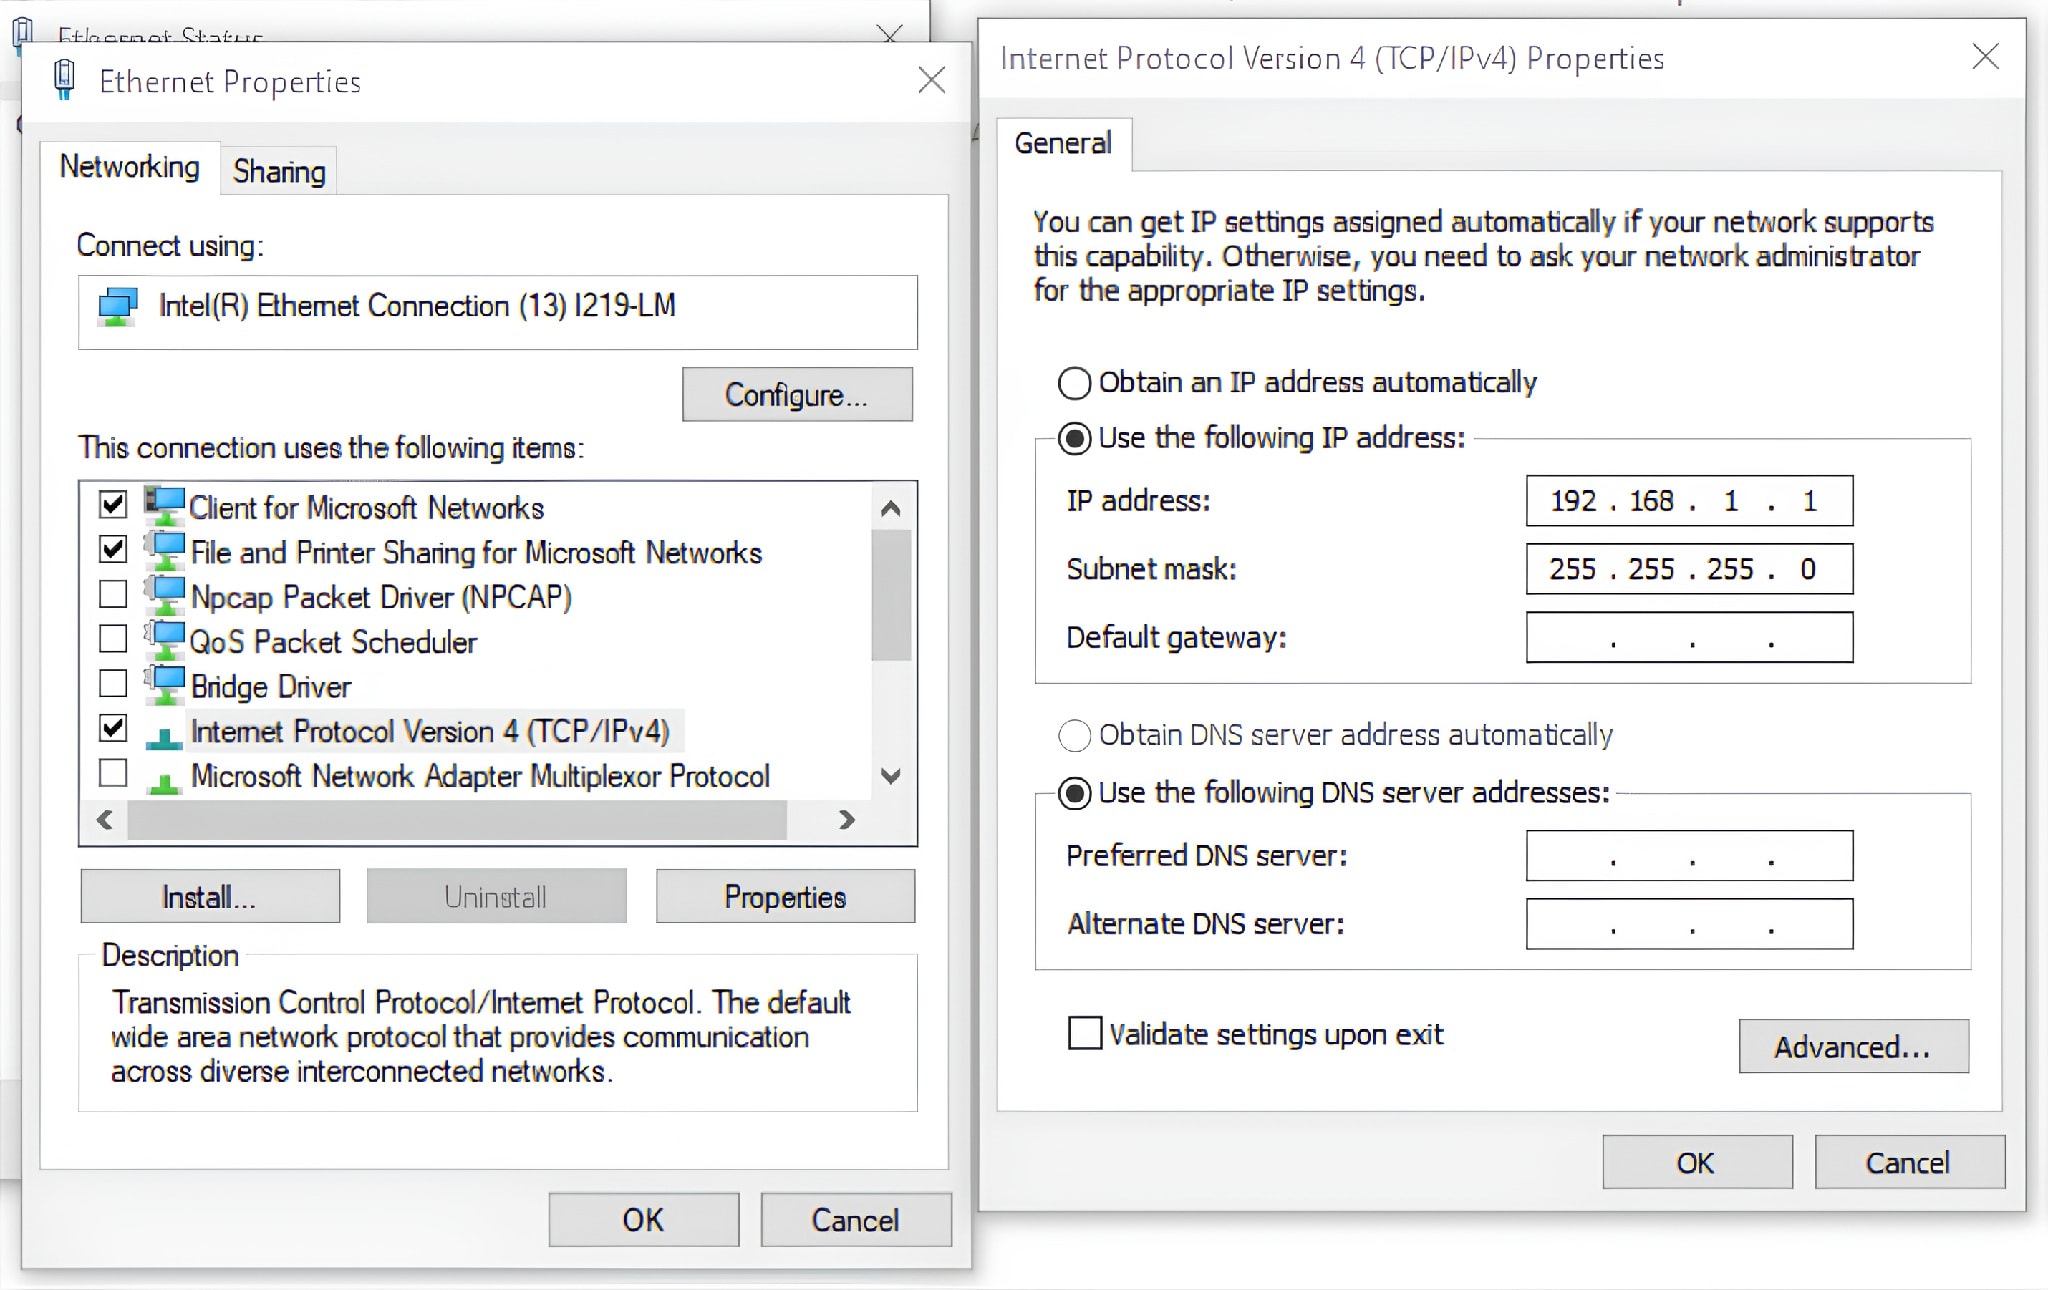Enable the Npcap Packet Driver checkbox
The height and width of the screenshot is (1290, 2048).
[x=111, y=594]
